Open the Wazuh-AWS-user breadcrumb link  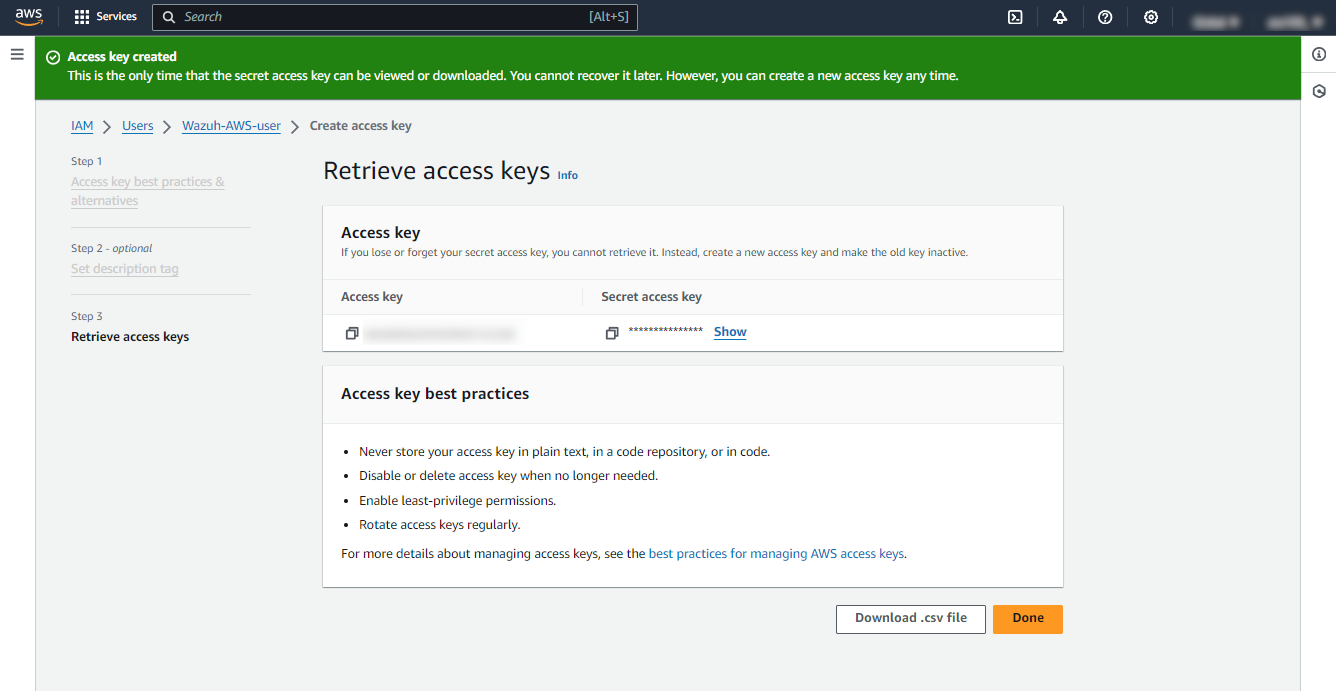tap(231, 125)
